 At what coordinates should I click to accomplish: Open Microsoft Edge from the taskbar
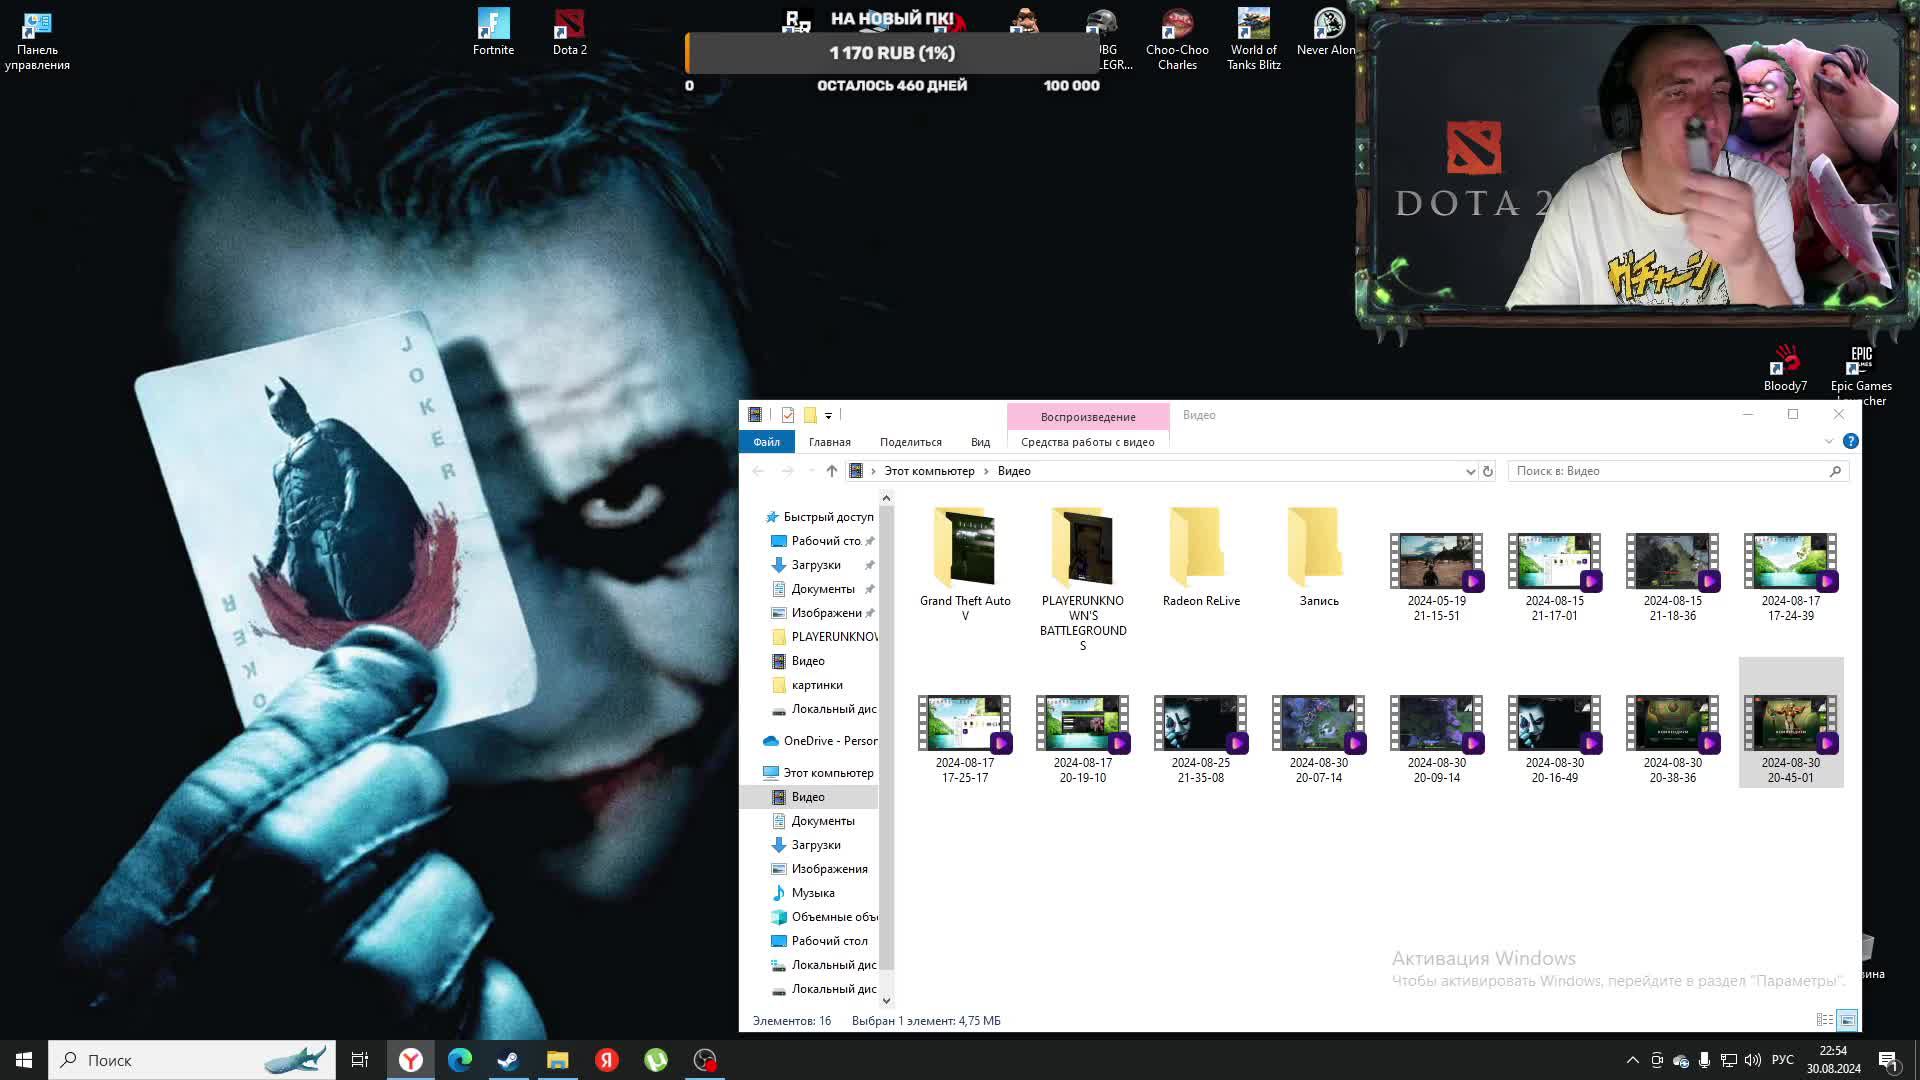pos(460,1060)
